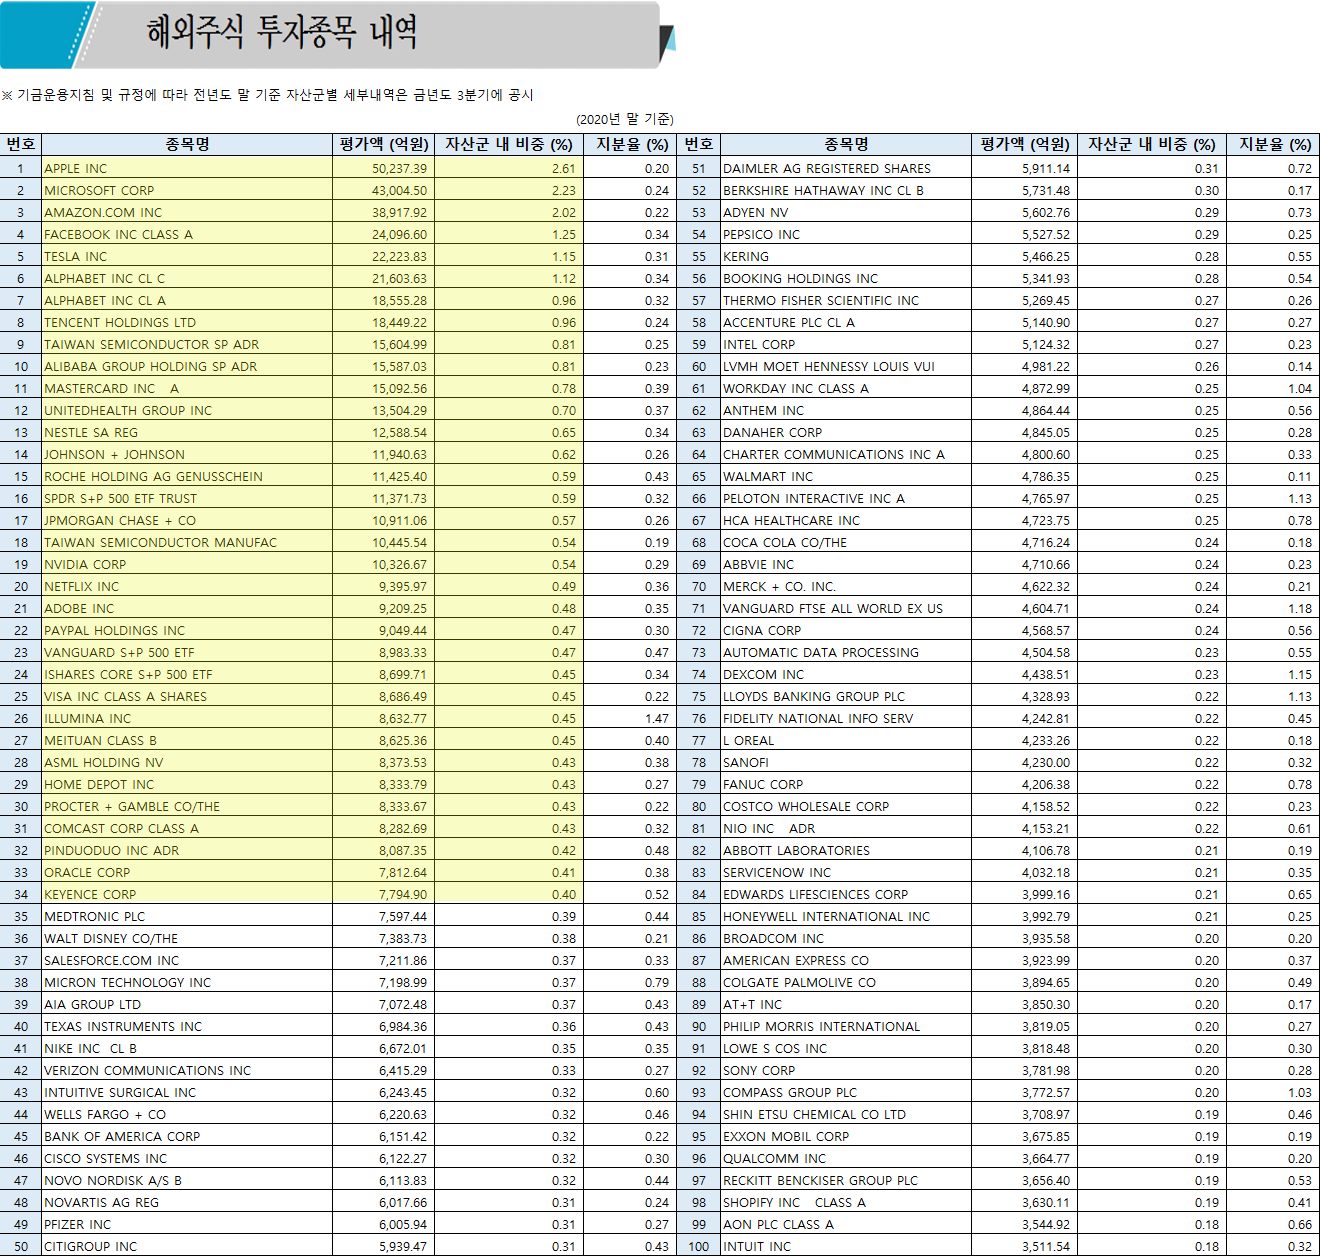This screenshot has width=1321, height=1257.
Task: Click the APPLE INC stock name cell
Action: [x=187, y=168]
